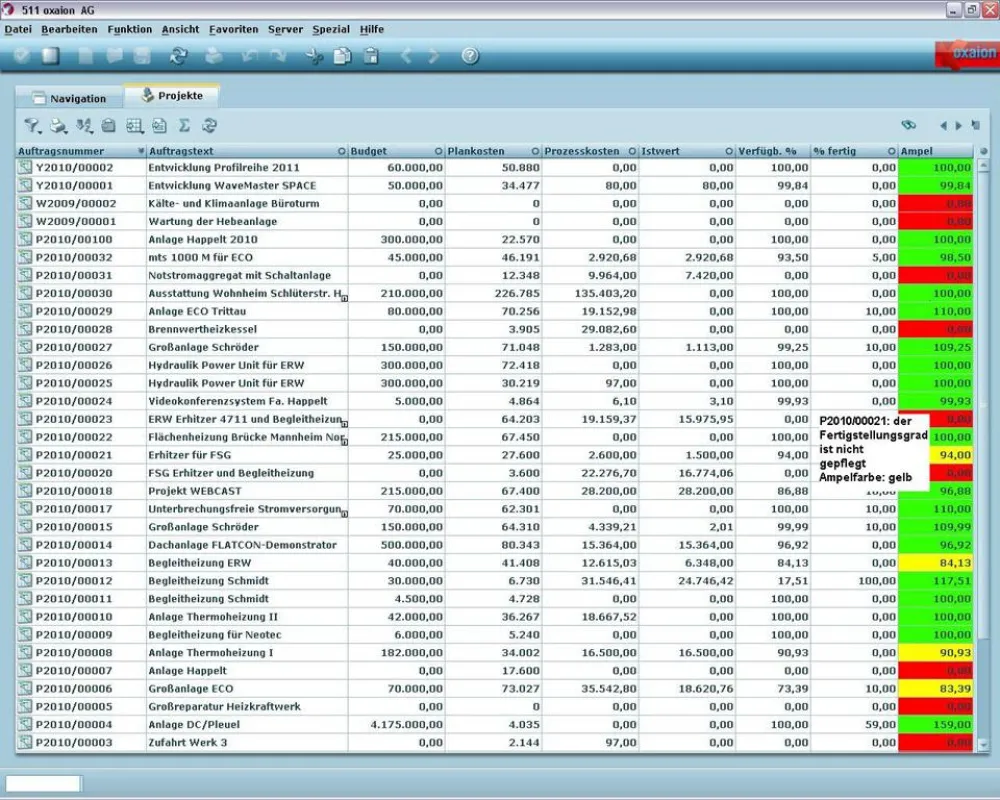Image resolution: width=1000 pixels, height=800 pixels.
Task: Click the clipboard paste icon
Action: (371, 56)
